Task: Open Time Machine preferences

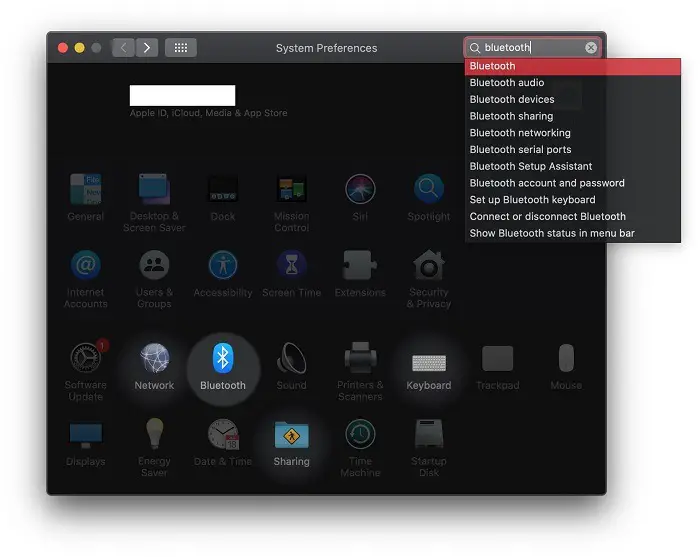Action: tap(360, 434)
